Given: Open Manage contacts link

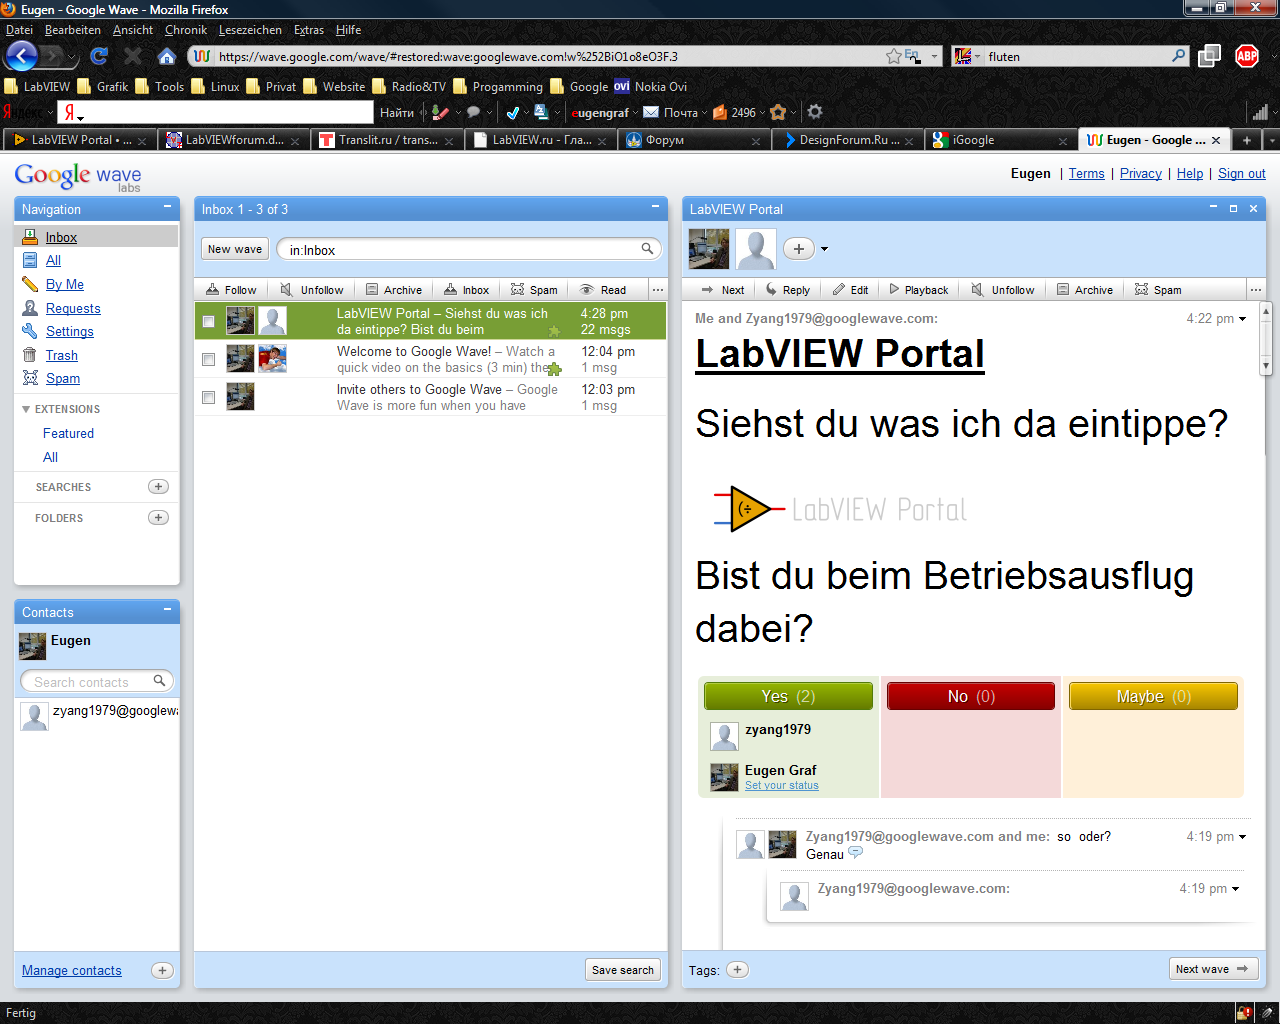Looking at the screenshot, I should pos(72,970).
